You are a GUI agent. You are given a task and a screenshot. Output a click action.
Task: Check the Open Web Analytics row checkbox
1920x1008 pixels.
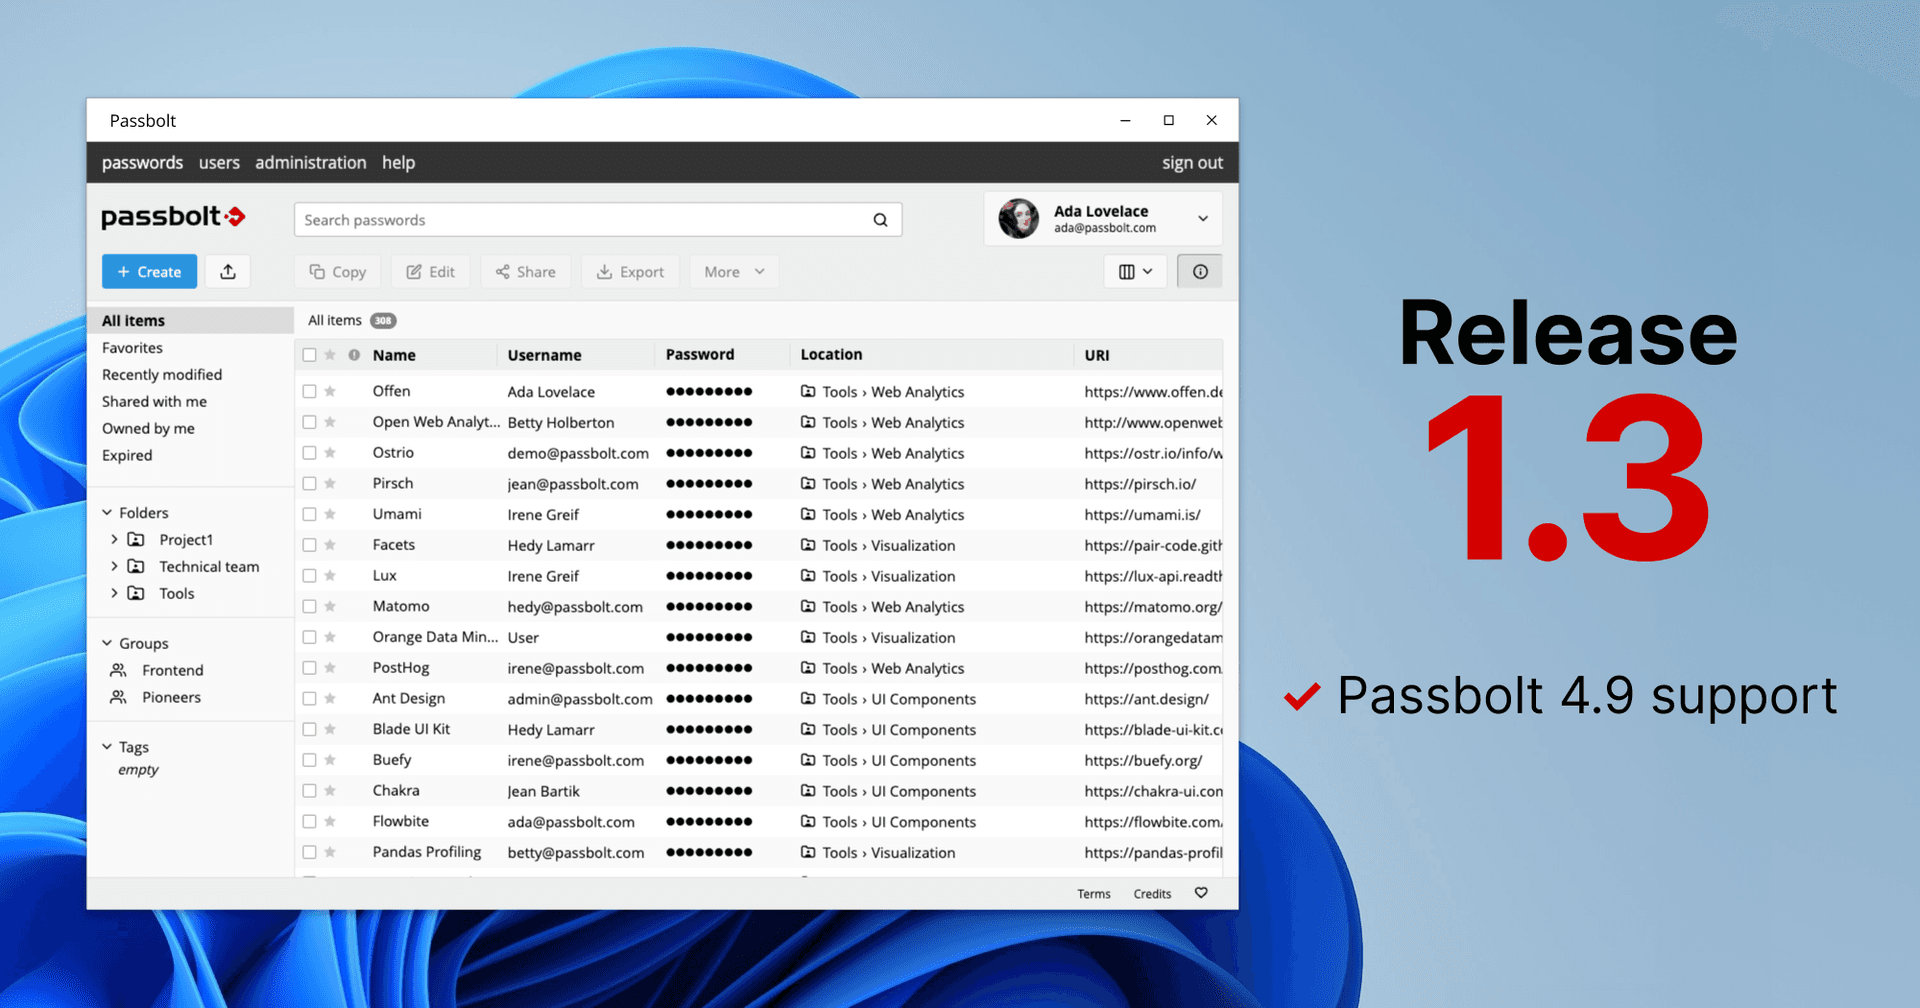click(310, 422)
